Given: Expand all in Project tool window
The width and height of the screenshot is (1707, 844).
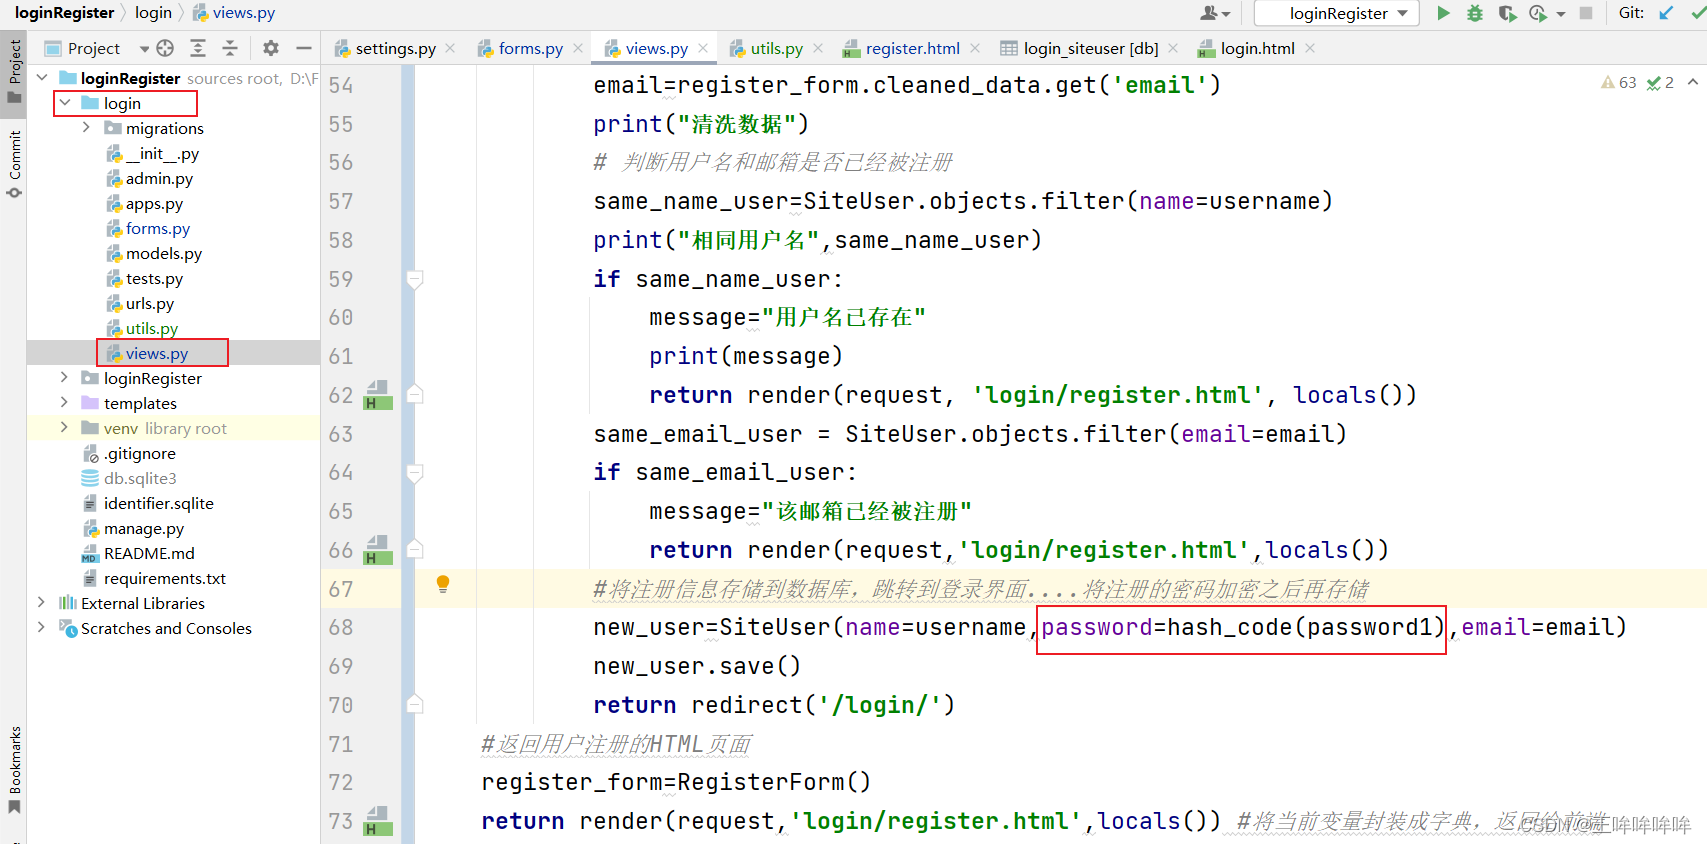Looking at the screenshot, I should pyautogui.click(x=198, y=48).
